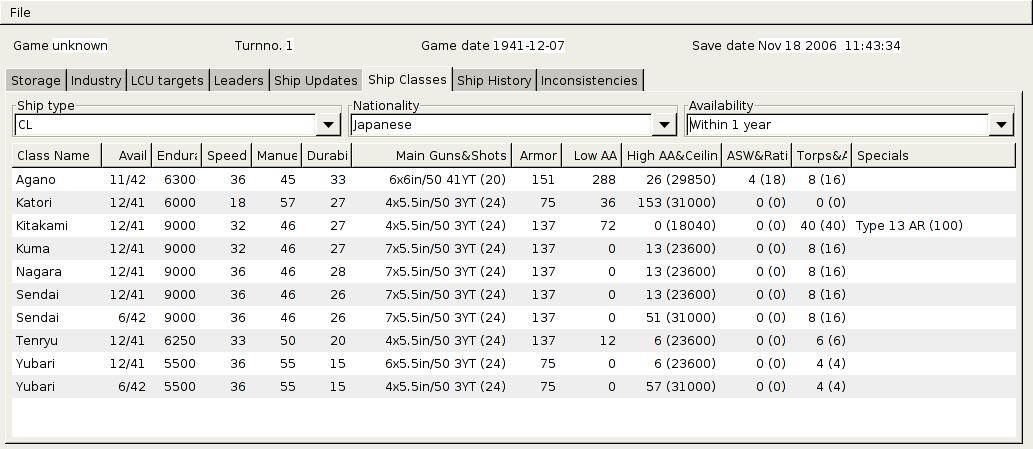Select the Ship Classes tab
The height and width of the screenshot is (449, 1033).
407,79
